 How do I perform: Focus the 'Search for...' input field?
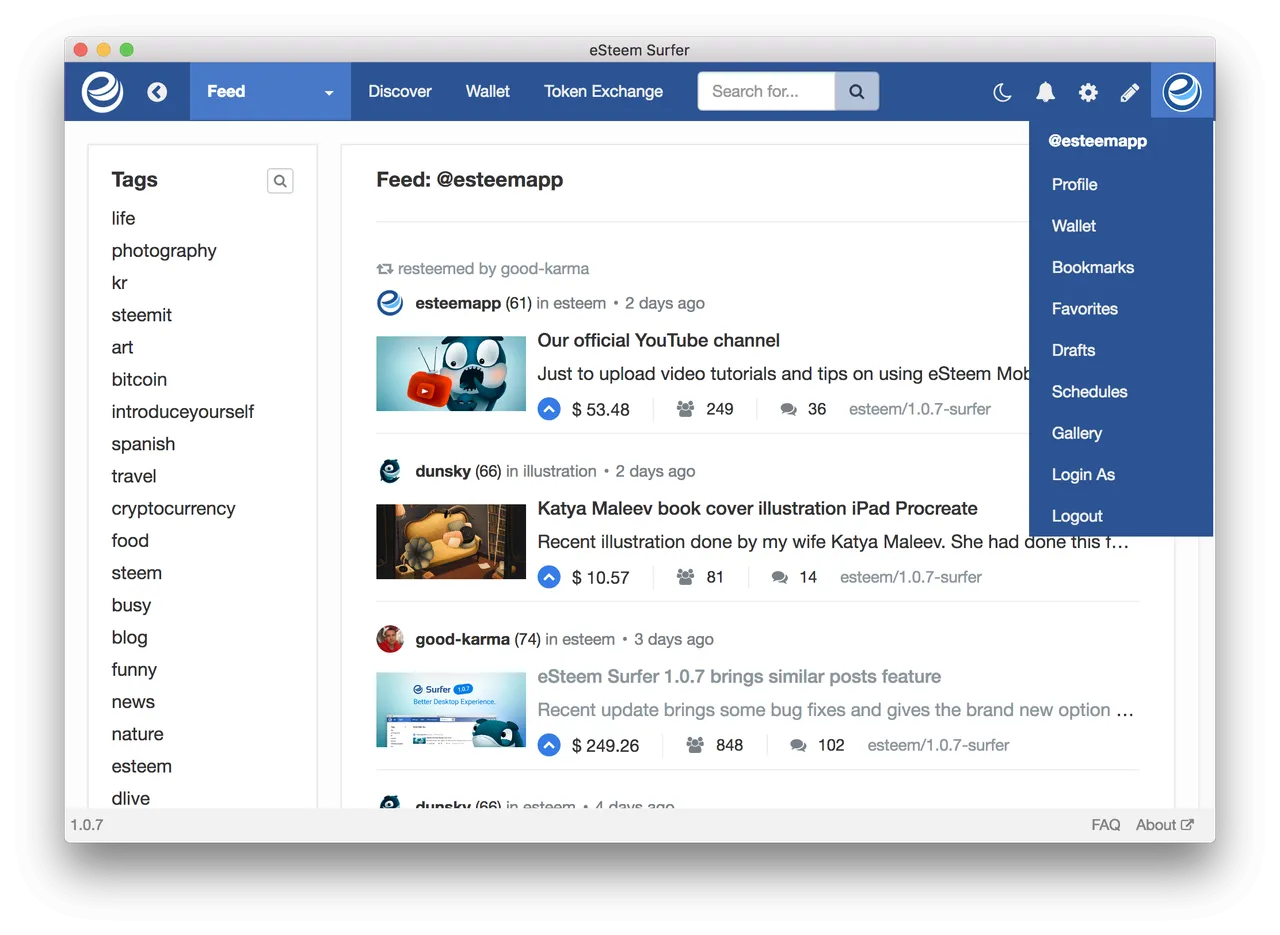coord(766,91)
